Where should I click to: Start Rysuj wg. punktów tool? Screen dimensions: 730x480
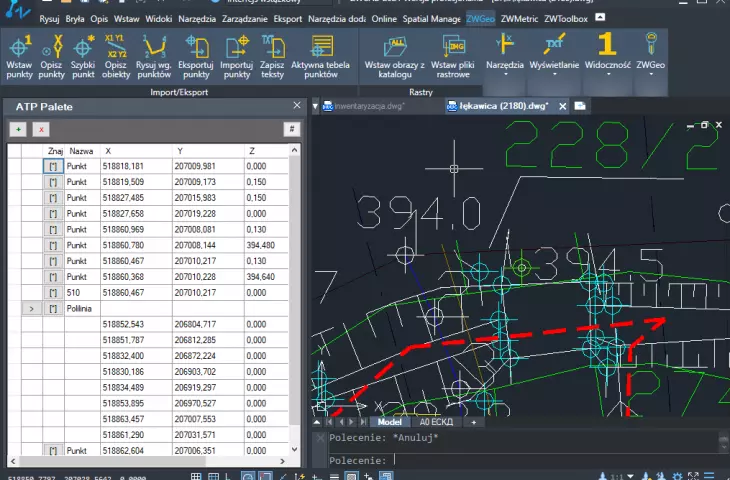pyautogui.click(x=154, y=56)
